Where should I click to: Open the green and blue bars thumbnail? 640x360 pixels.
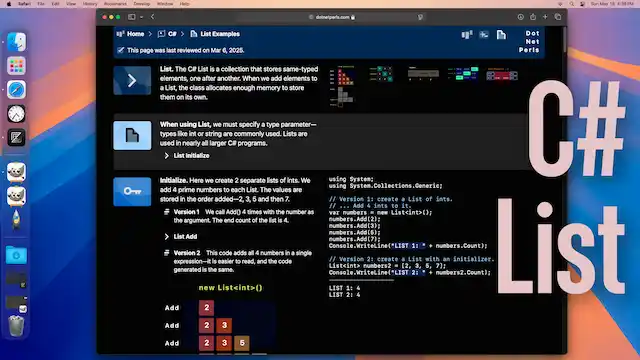click(463, 73)
